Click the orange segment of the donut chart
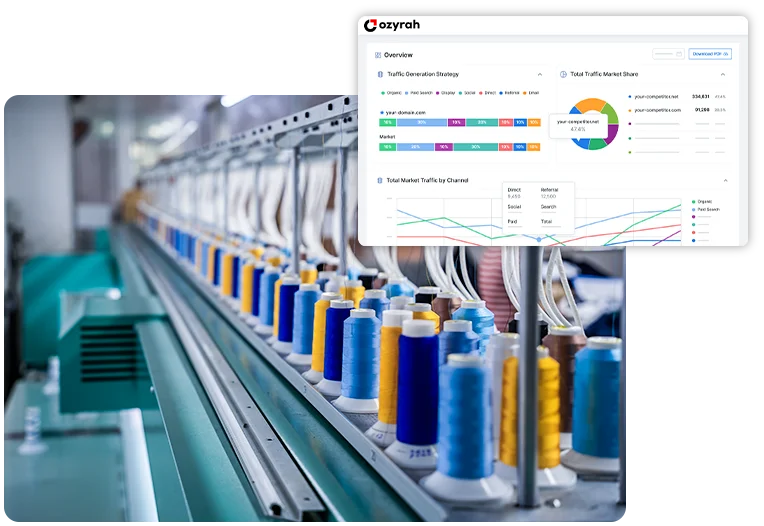The width and height of the screenshot is (764, 526). click(x=590, y=106)
